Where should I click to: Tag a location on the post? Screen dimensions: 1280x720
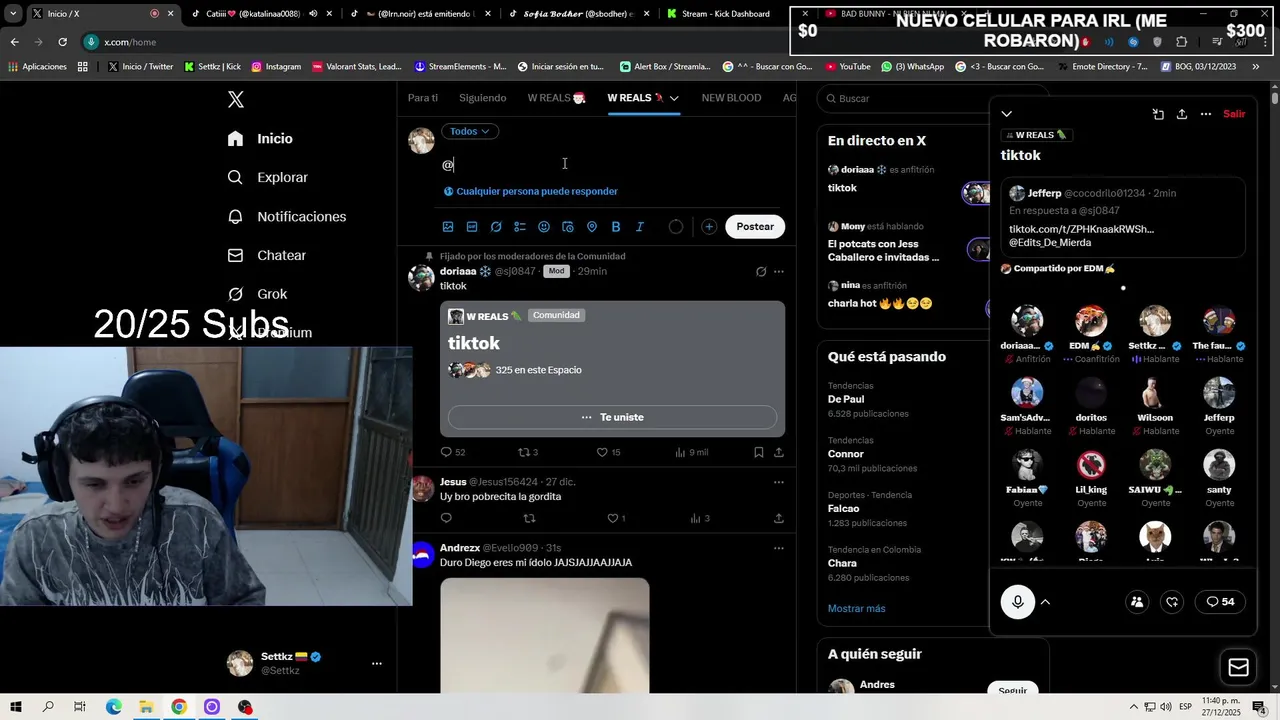click(x=592, y=227)
